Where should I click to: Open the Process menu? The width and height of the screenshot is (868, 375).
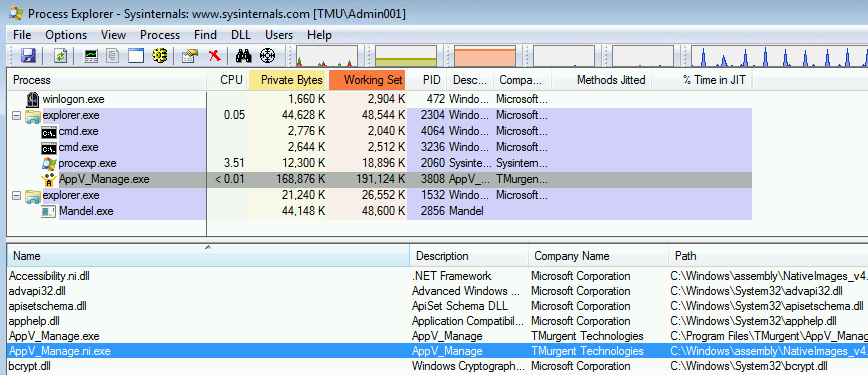[160, 35]
